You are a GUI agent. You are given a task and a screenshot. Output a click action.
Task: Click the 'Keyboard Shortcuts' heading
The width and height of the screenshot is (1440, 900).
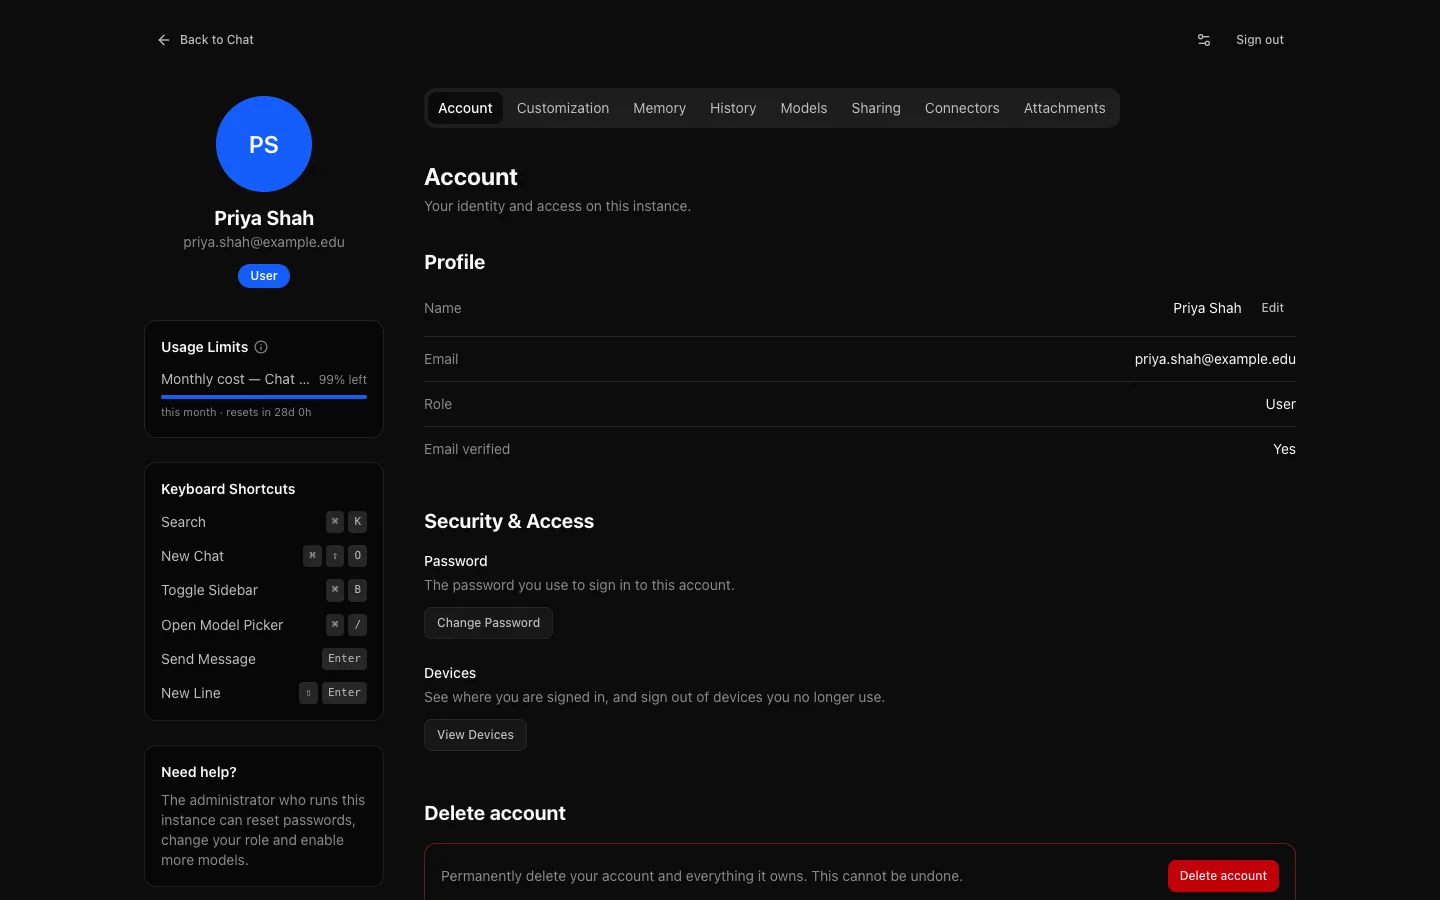tap(228, 489)
